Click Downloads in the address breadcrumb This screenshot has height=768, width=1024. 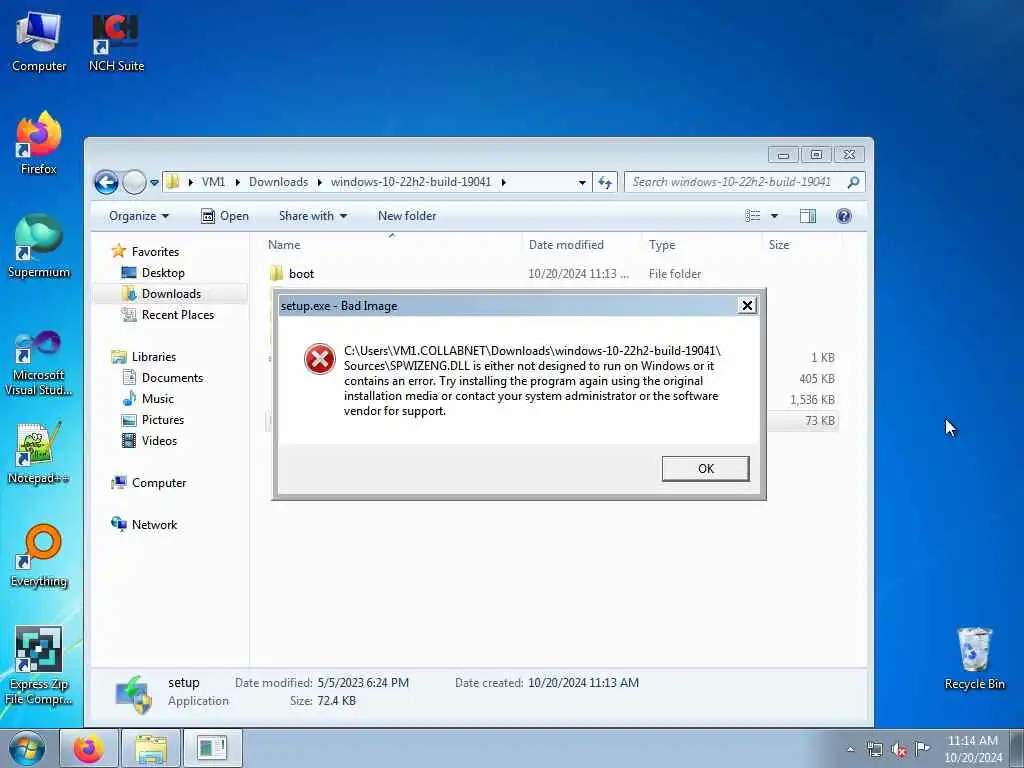pos(278,182)
